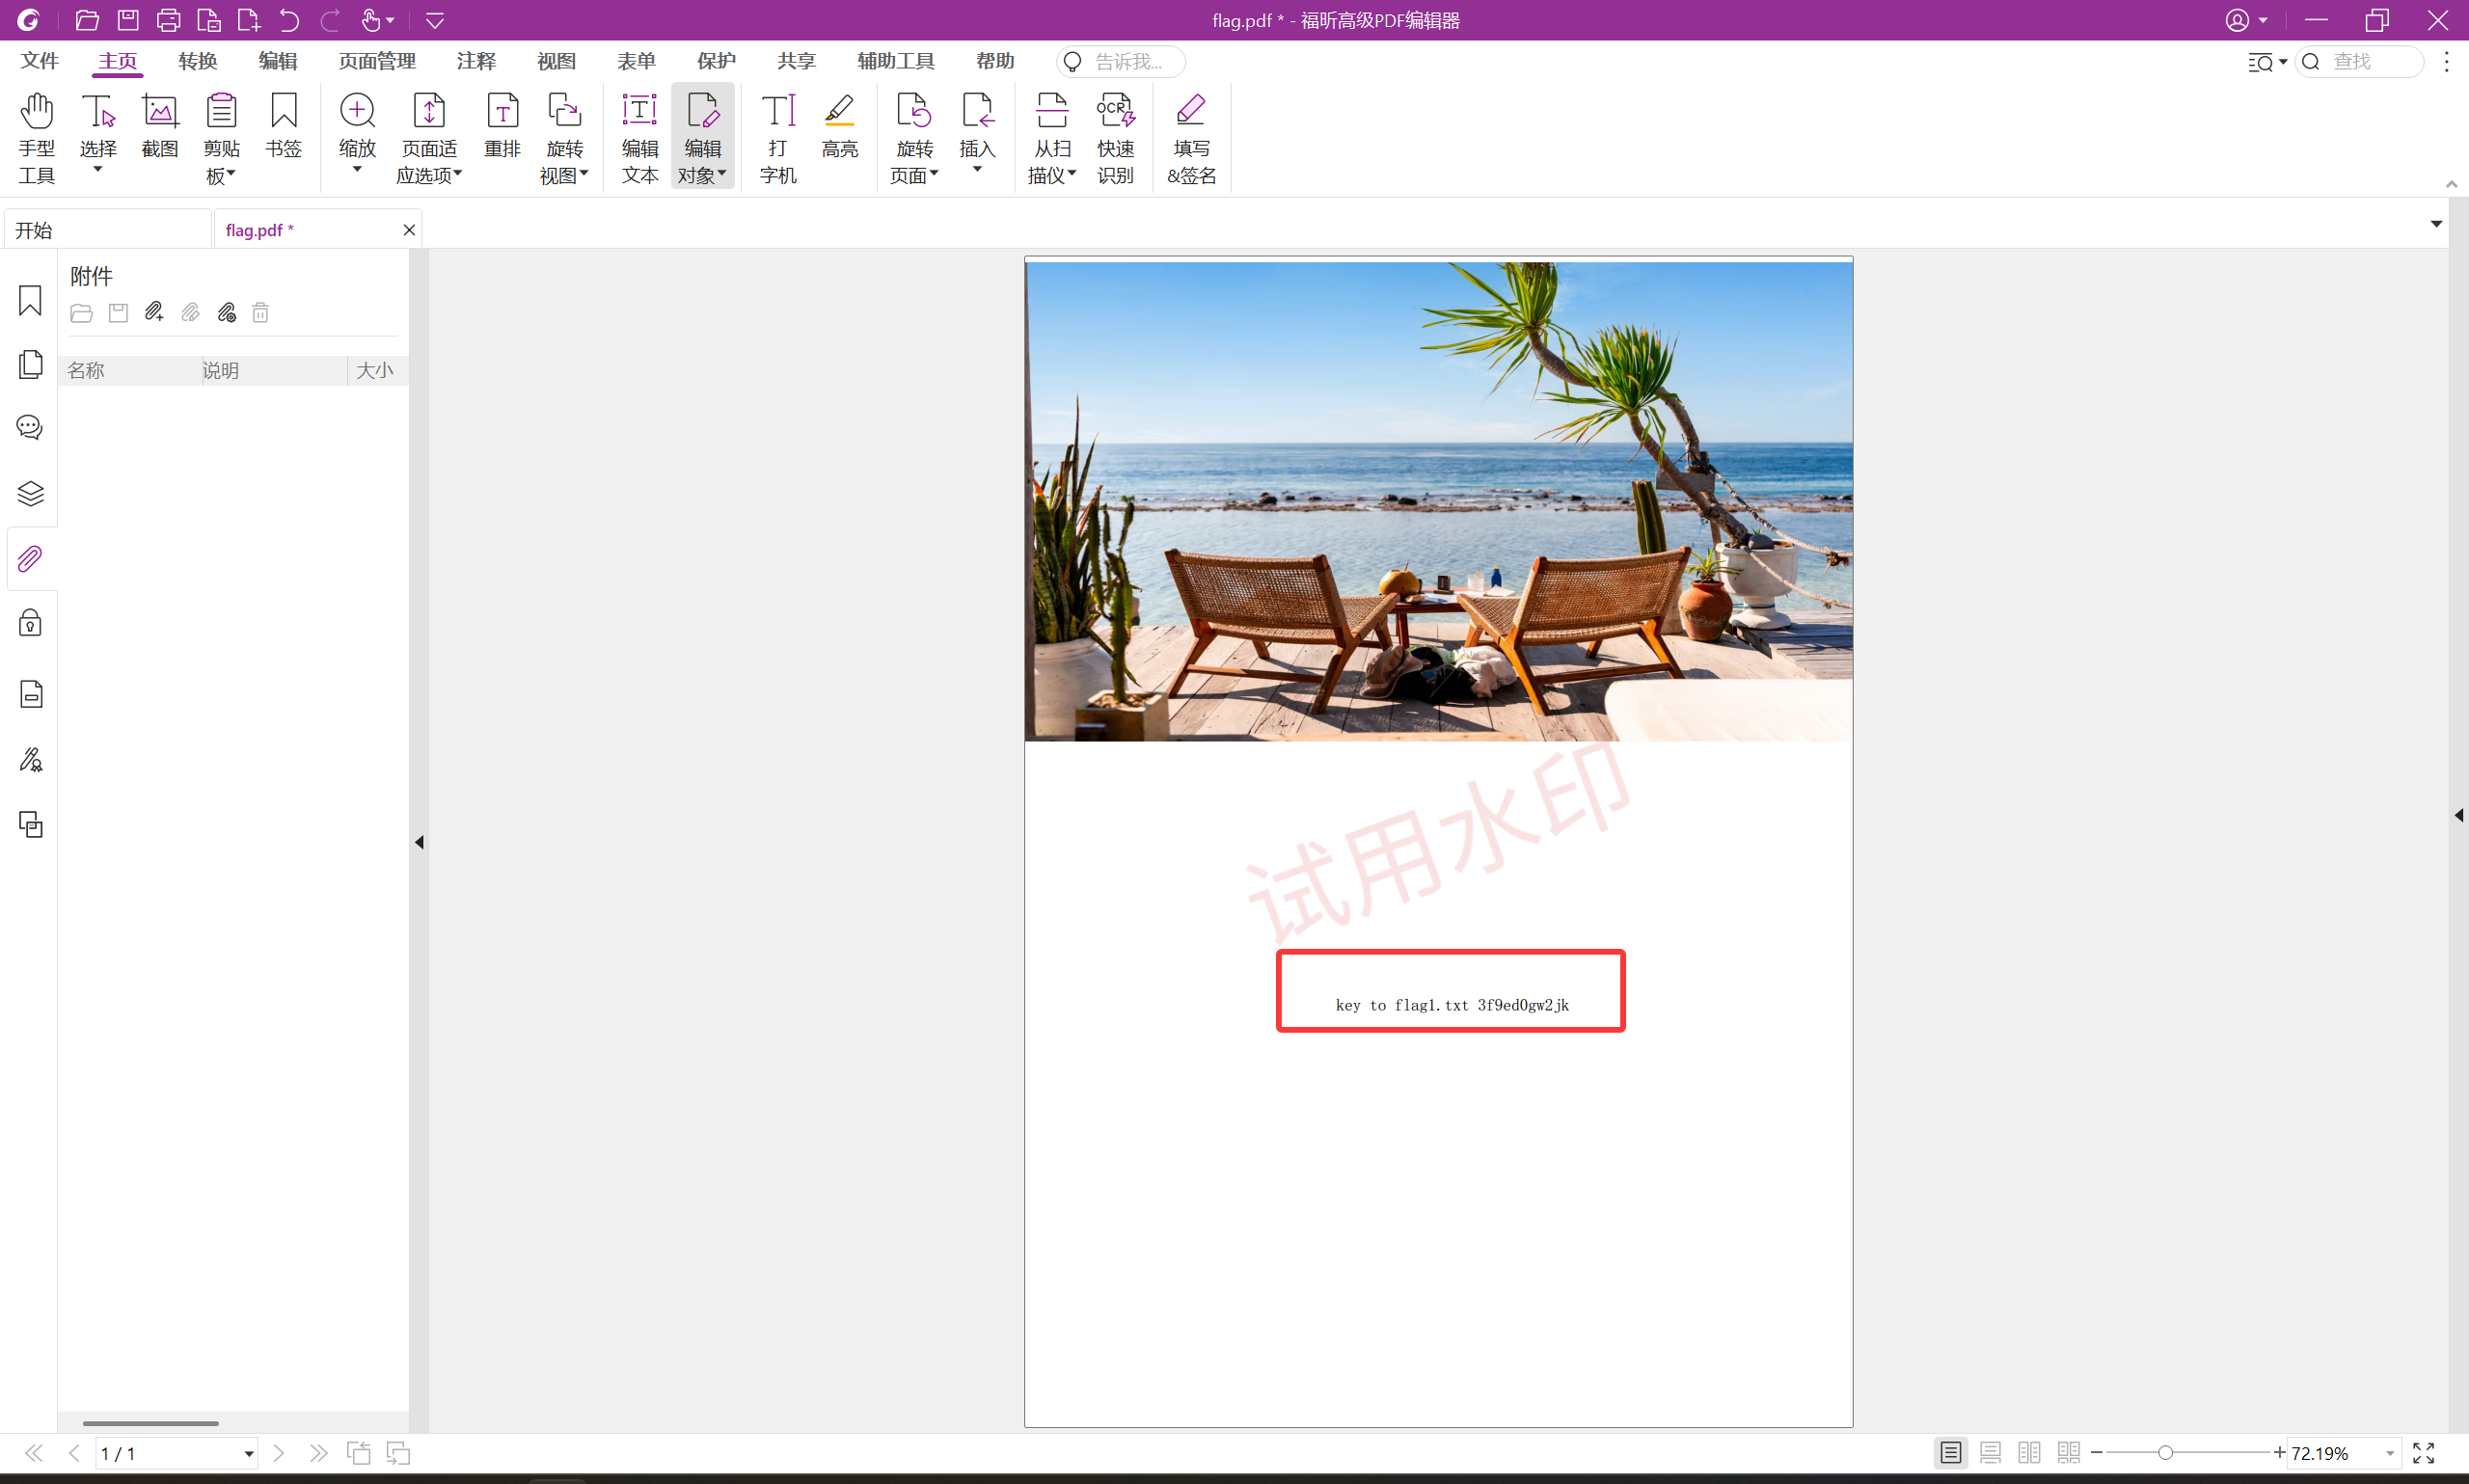
Task: Go to the previous page arrow
Action: (x=74, y=1452)
